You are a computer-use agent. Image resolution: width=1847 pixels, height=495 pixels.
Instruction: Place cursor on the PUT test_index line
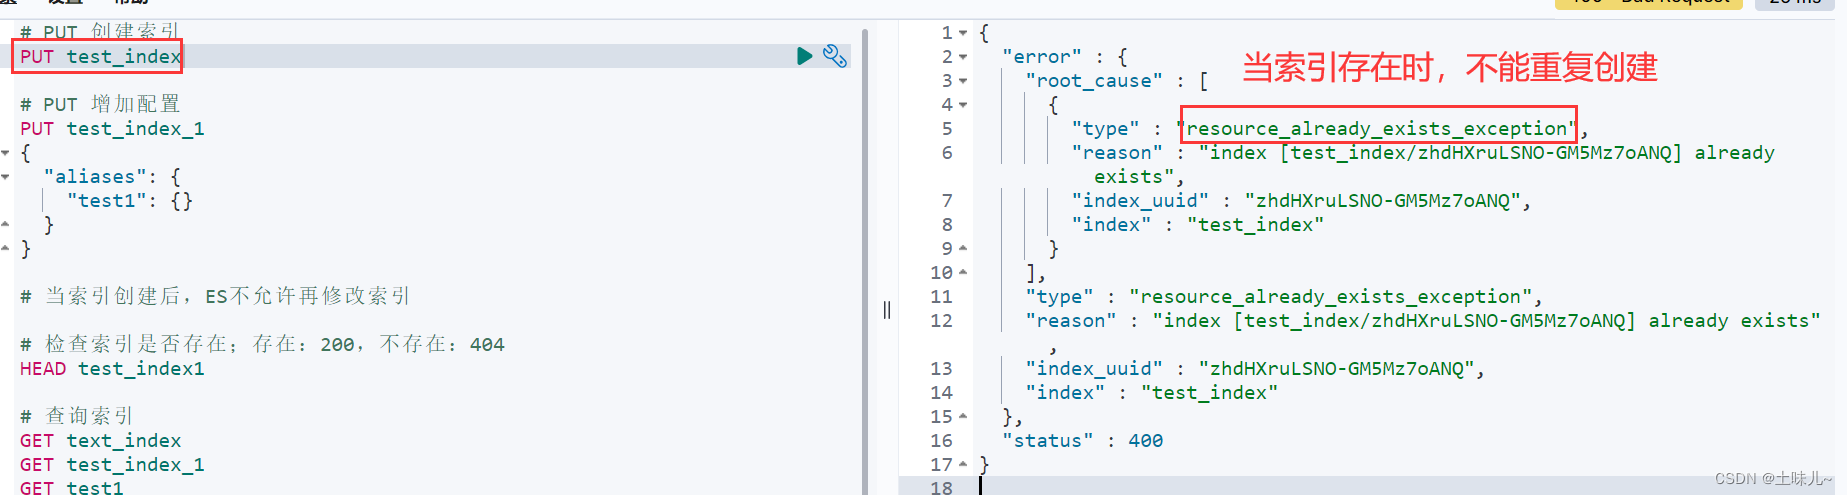pos(100,56)
